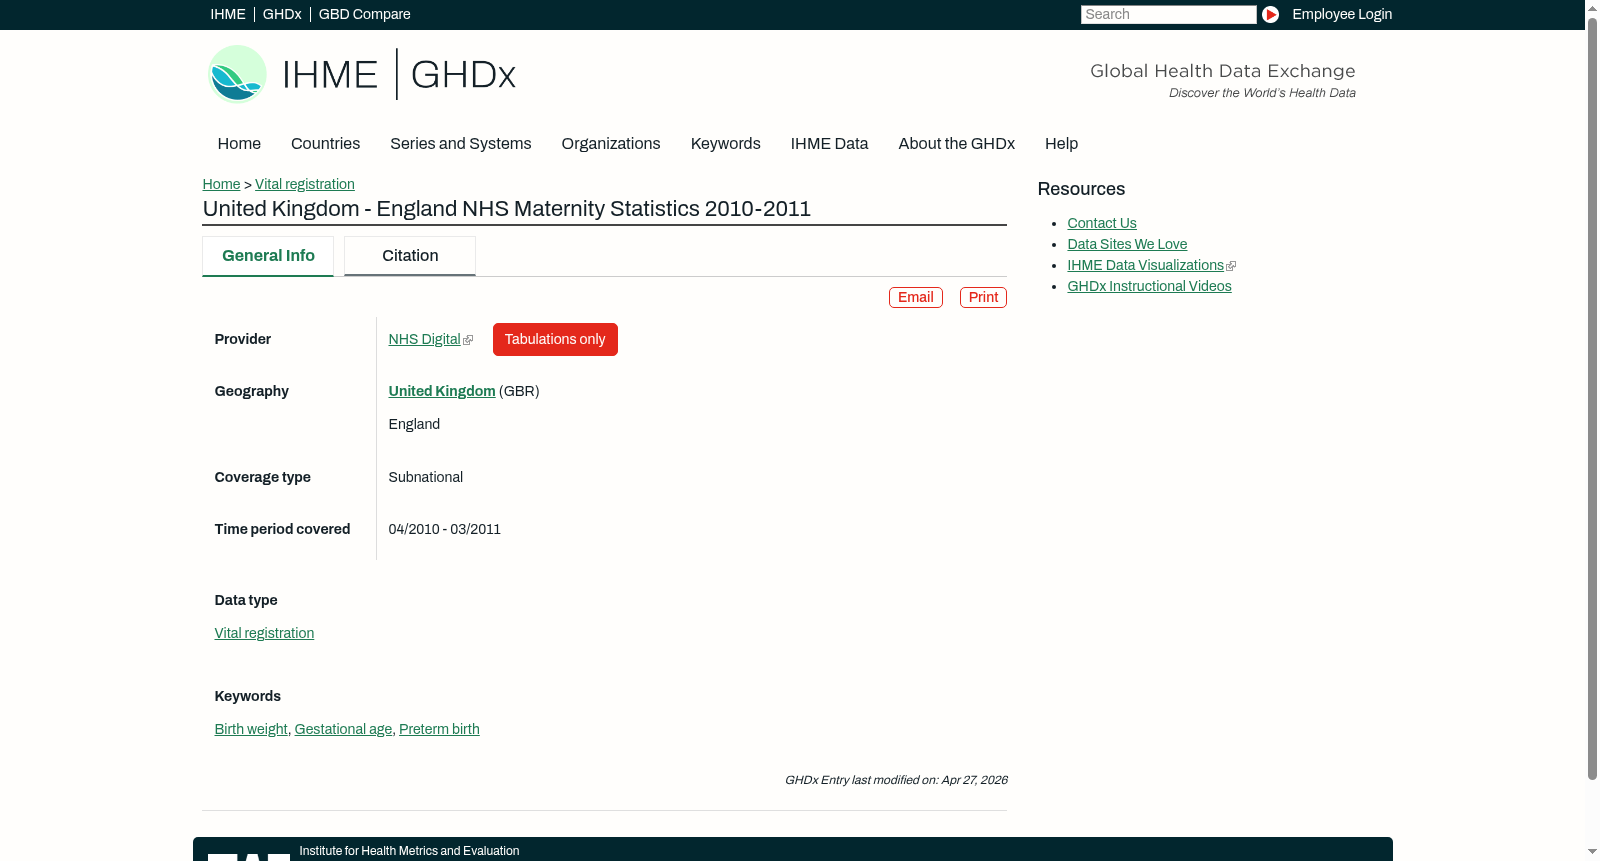Open the Organizations menu item
1600x861 pixels.
pyautogui.click(x=611, y=144)
